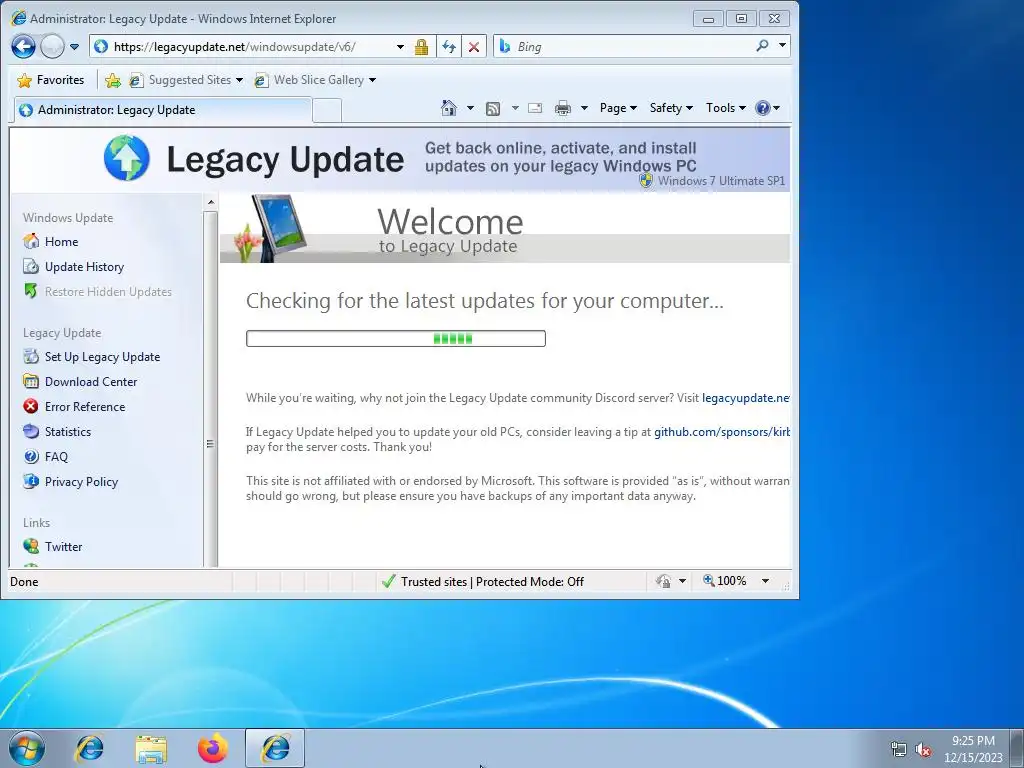
Task: Go to the Home page icon
Action: point(449,108)
